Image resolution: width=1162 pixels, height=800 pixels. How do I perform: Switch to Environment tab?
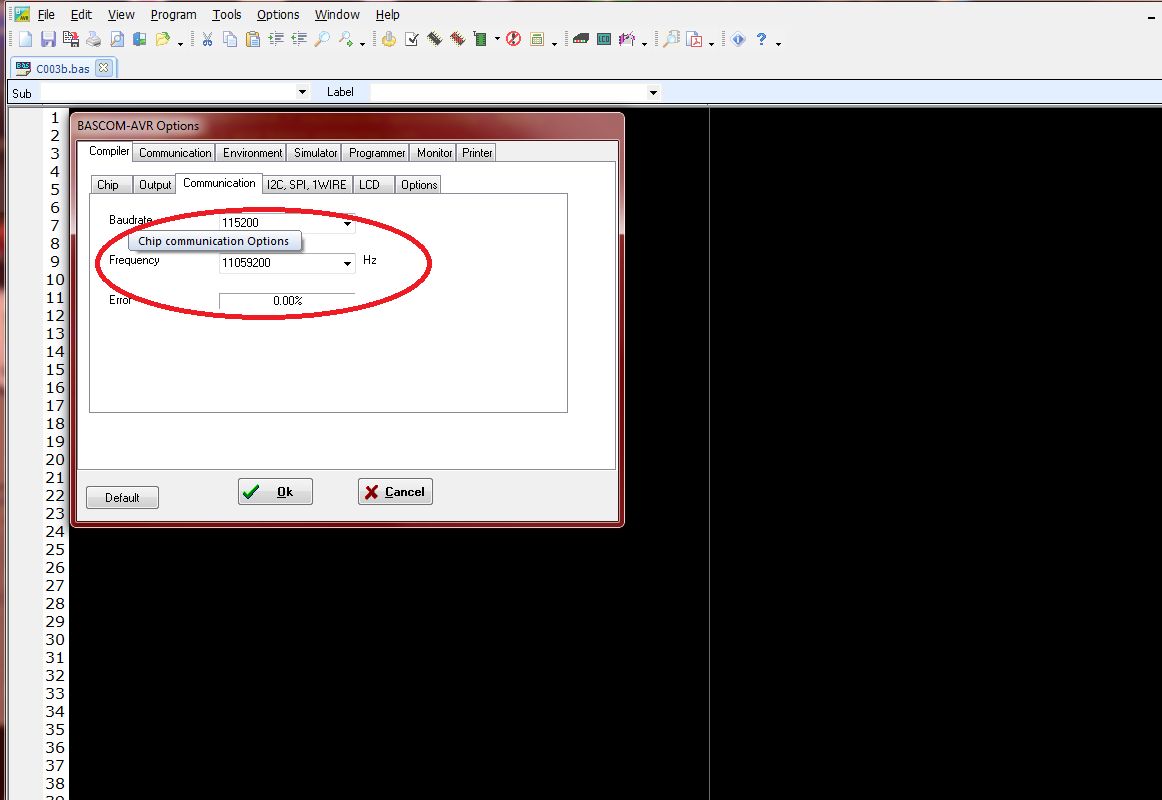tap(252, 153)
